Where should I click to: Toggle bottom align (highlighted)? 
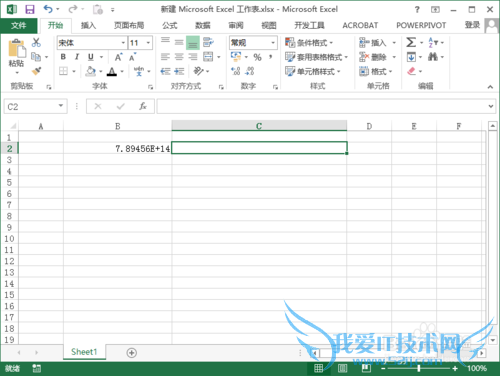point(193,43)
